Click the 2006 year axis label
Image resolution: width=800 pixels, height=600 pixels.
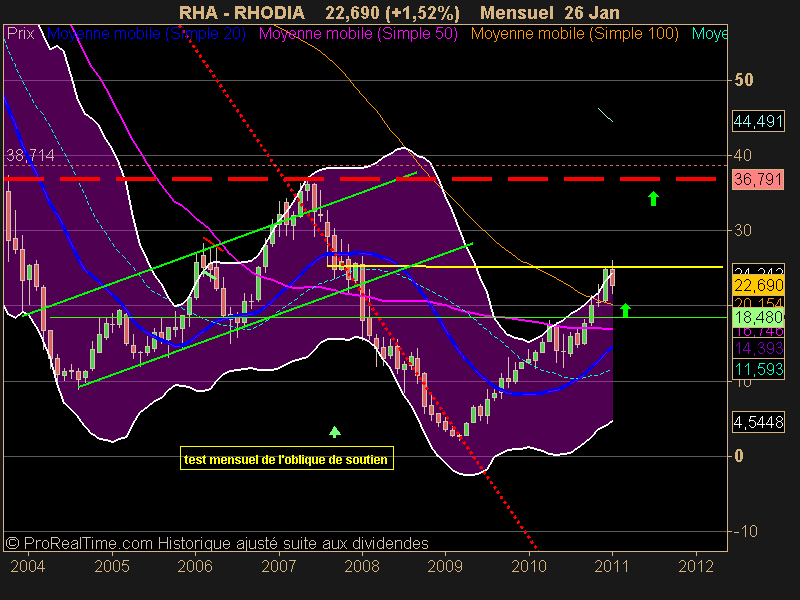click(x=195, y=566)
